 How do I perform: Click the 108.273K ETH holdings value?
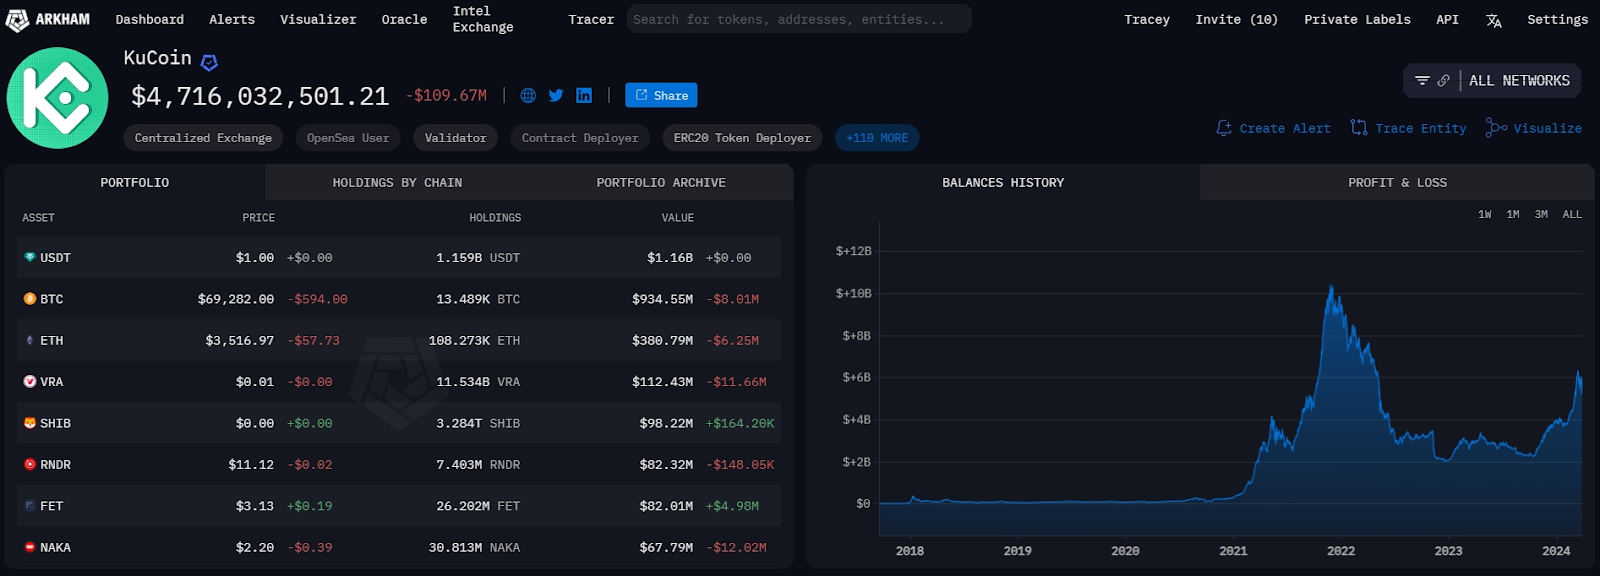(x=474, y=340)
